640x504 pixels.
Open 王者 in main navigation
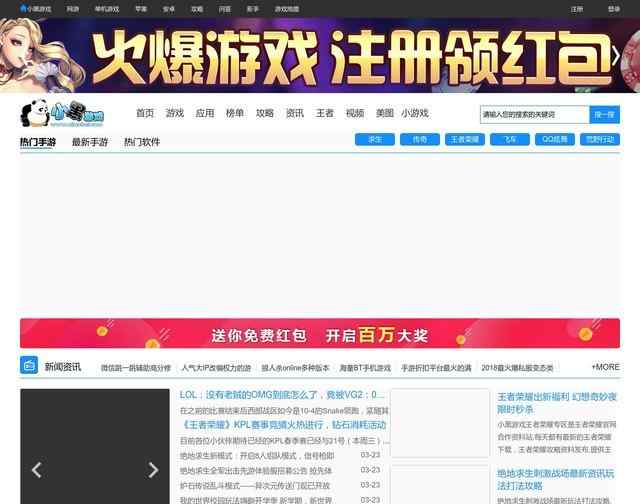point(325,113)
